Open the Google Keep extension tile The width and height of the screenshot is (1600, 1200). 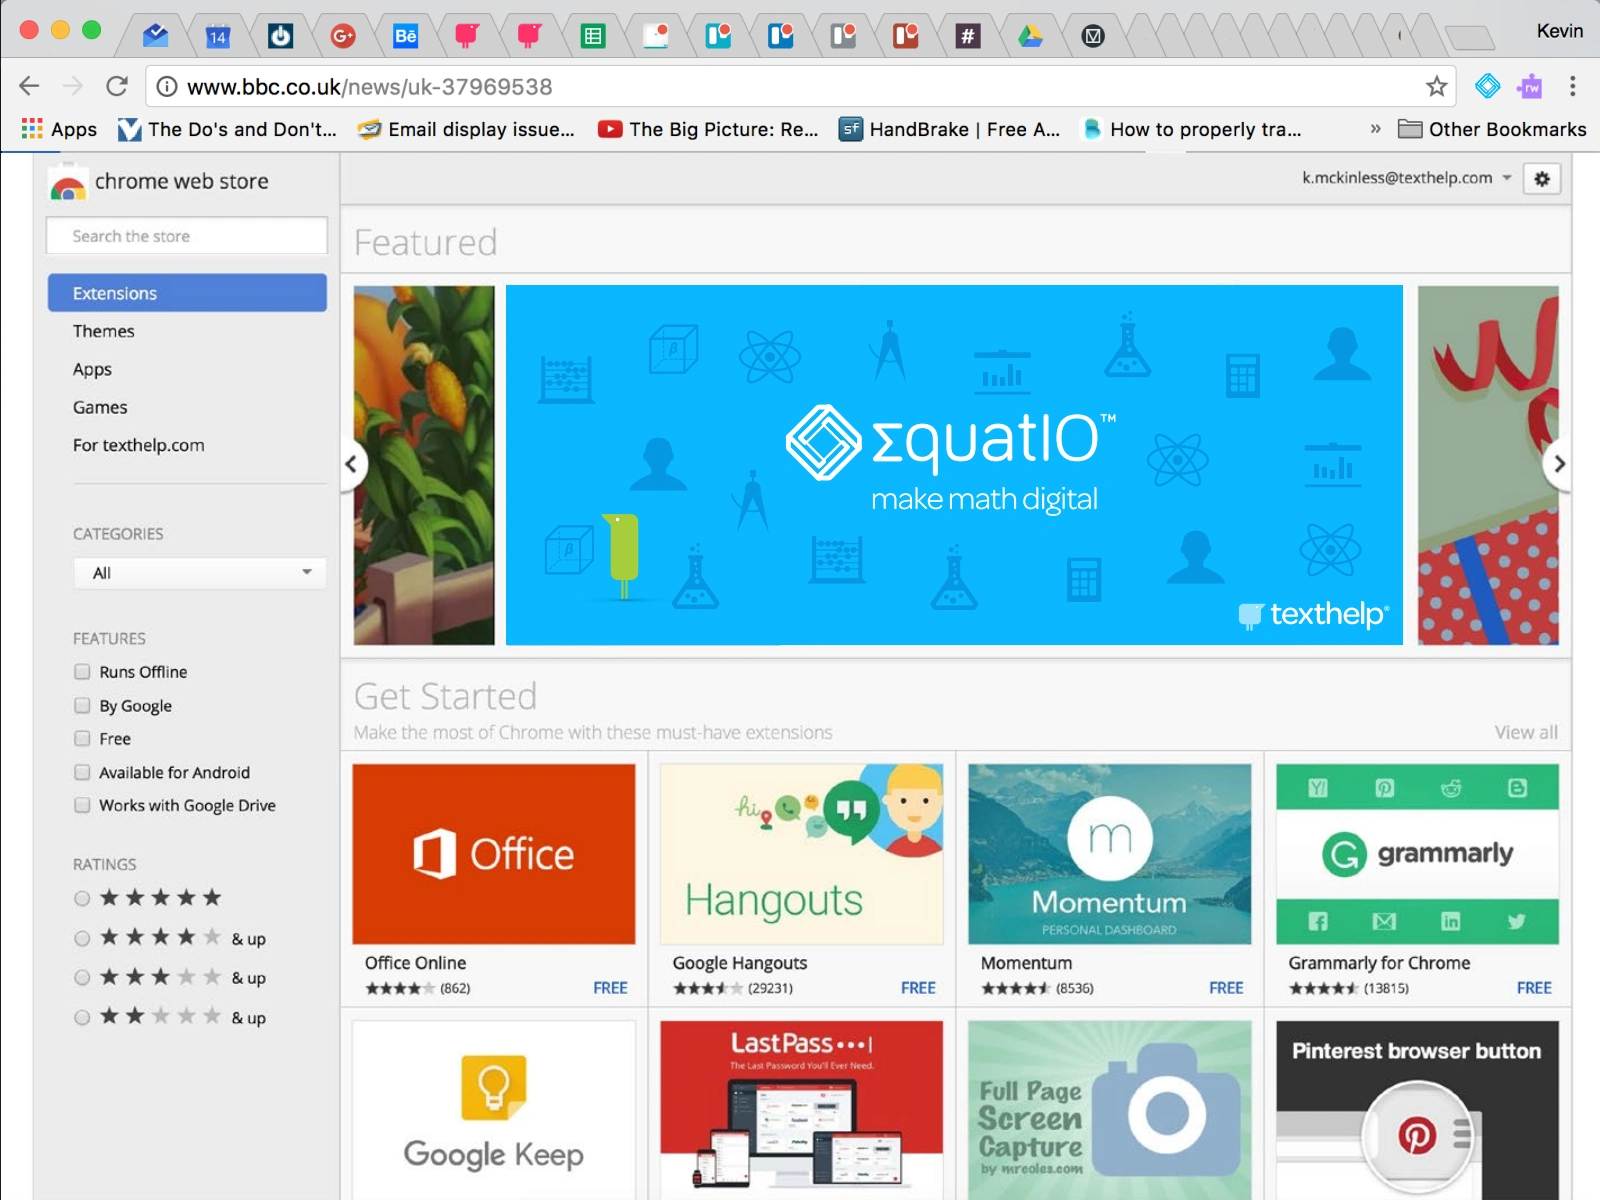click(494, 1110)
